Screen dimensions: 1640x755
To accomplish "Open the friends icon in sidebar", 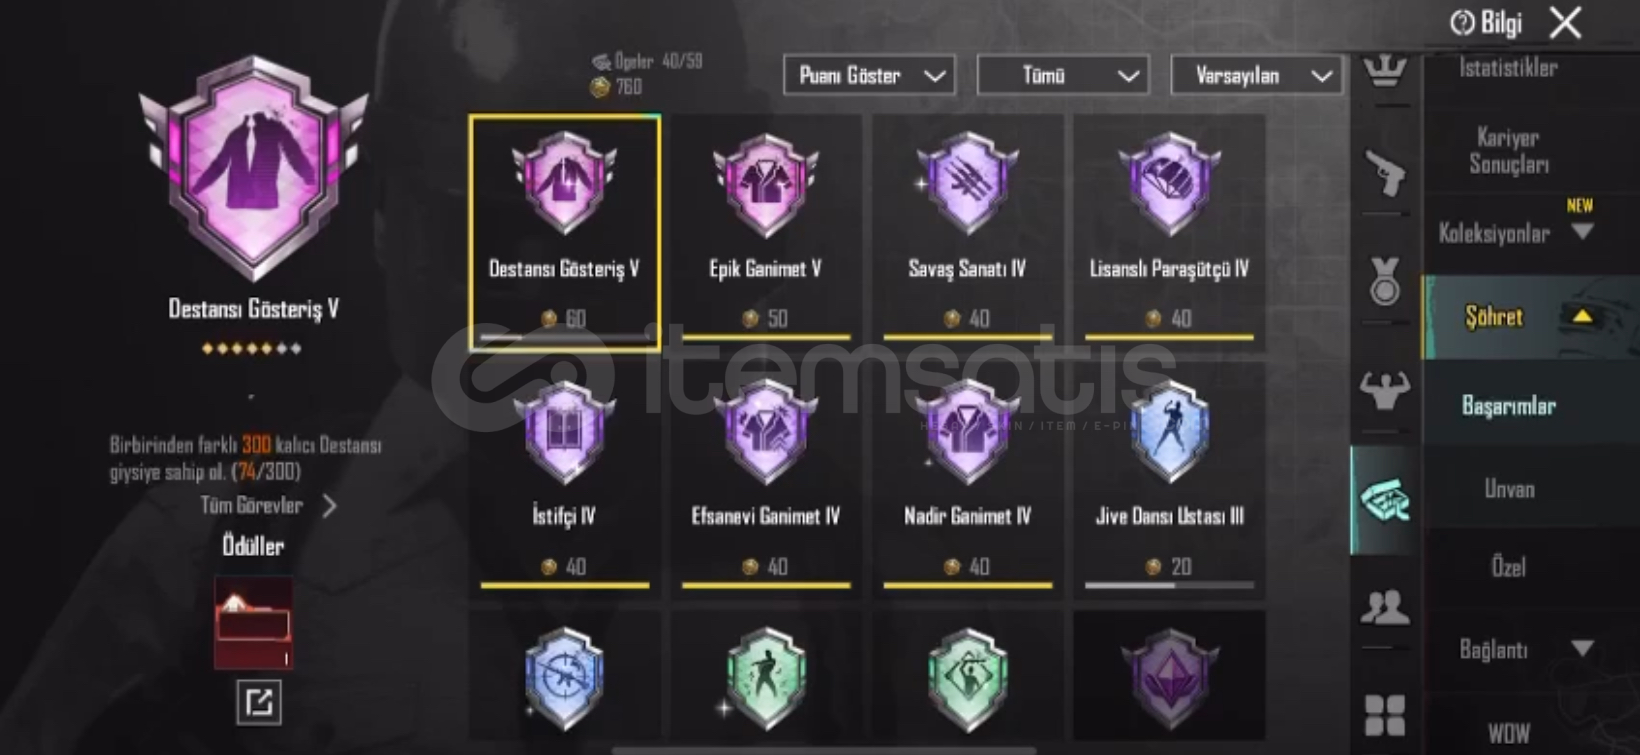I will (1385, 606).
